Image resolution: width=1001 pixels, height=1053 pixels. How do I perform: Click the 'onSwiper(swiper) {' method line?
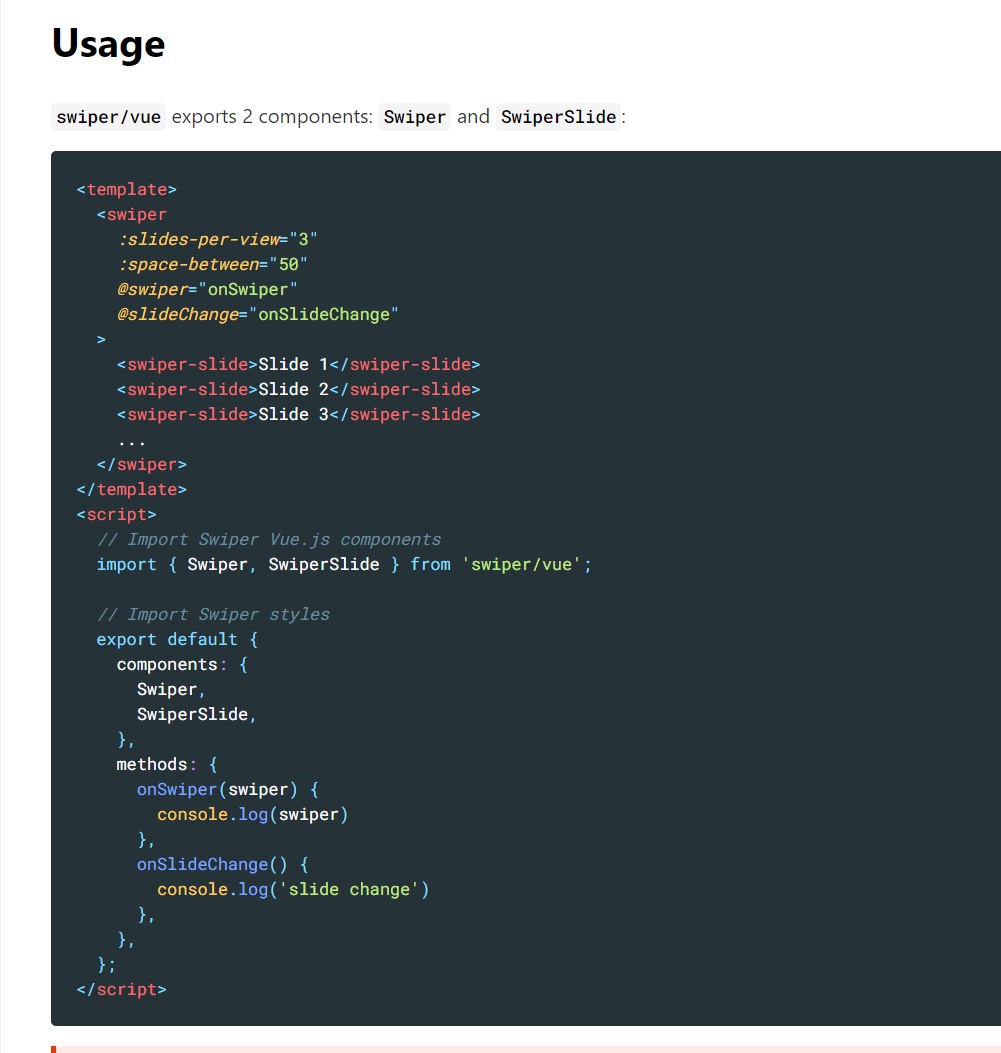pyautogui.click(x=228, y=789)
